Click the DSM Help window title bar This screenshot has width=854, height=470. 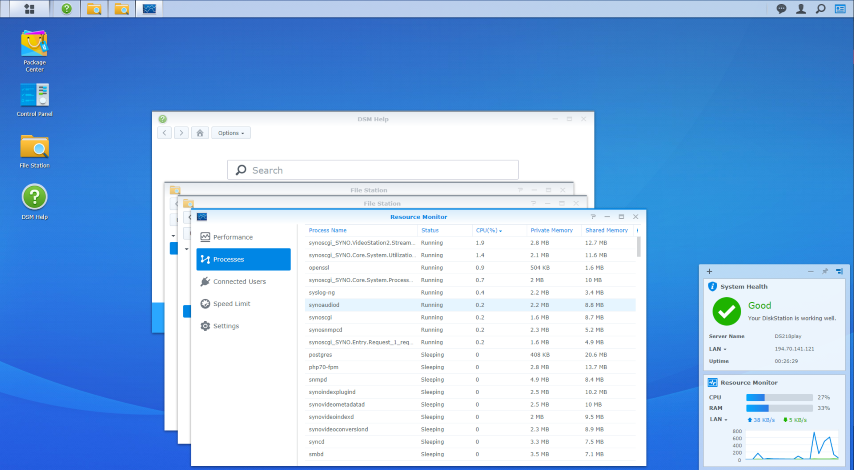pyautogui.click(x=373, y=119)
